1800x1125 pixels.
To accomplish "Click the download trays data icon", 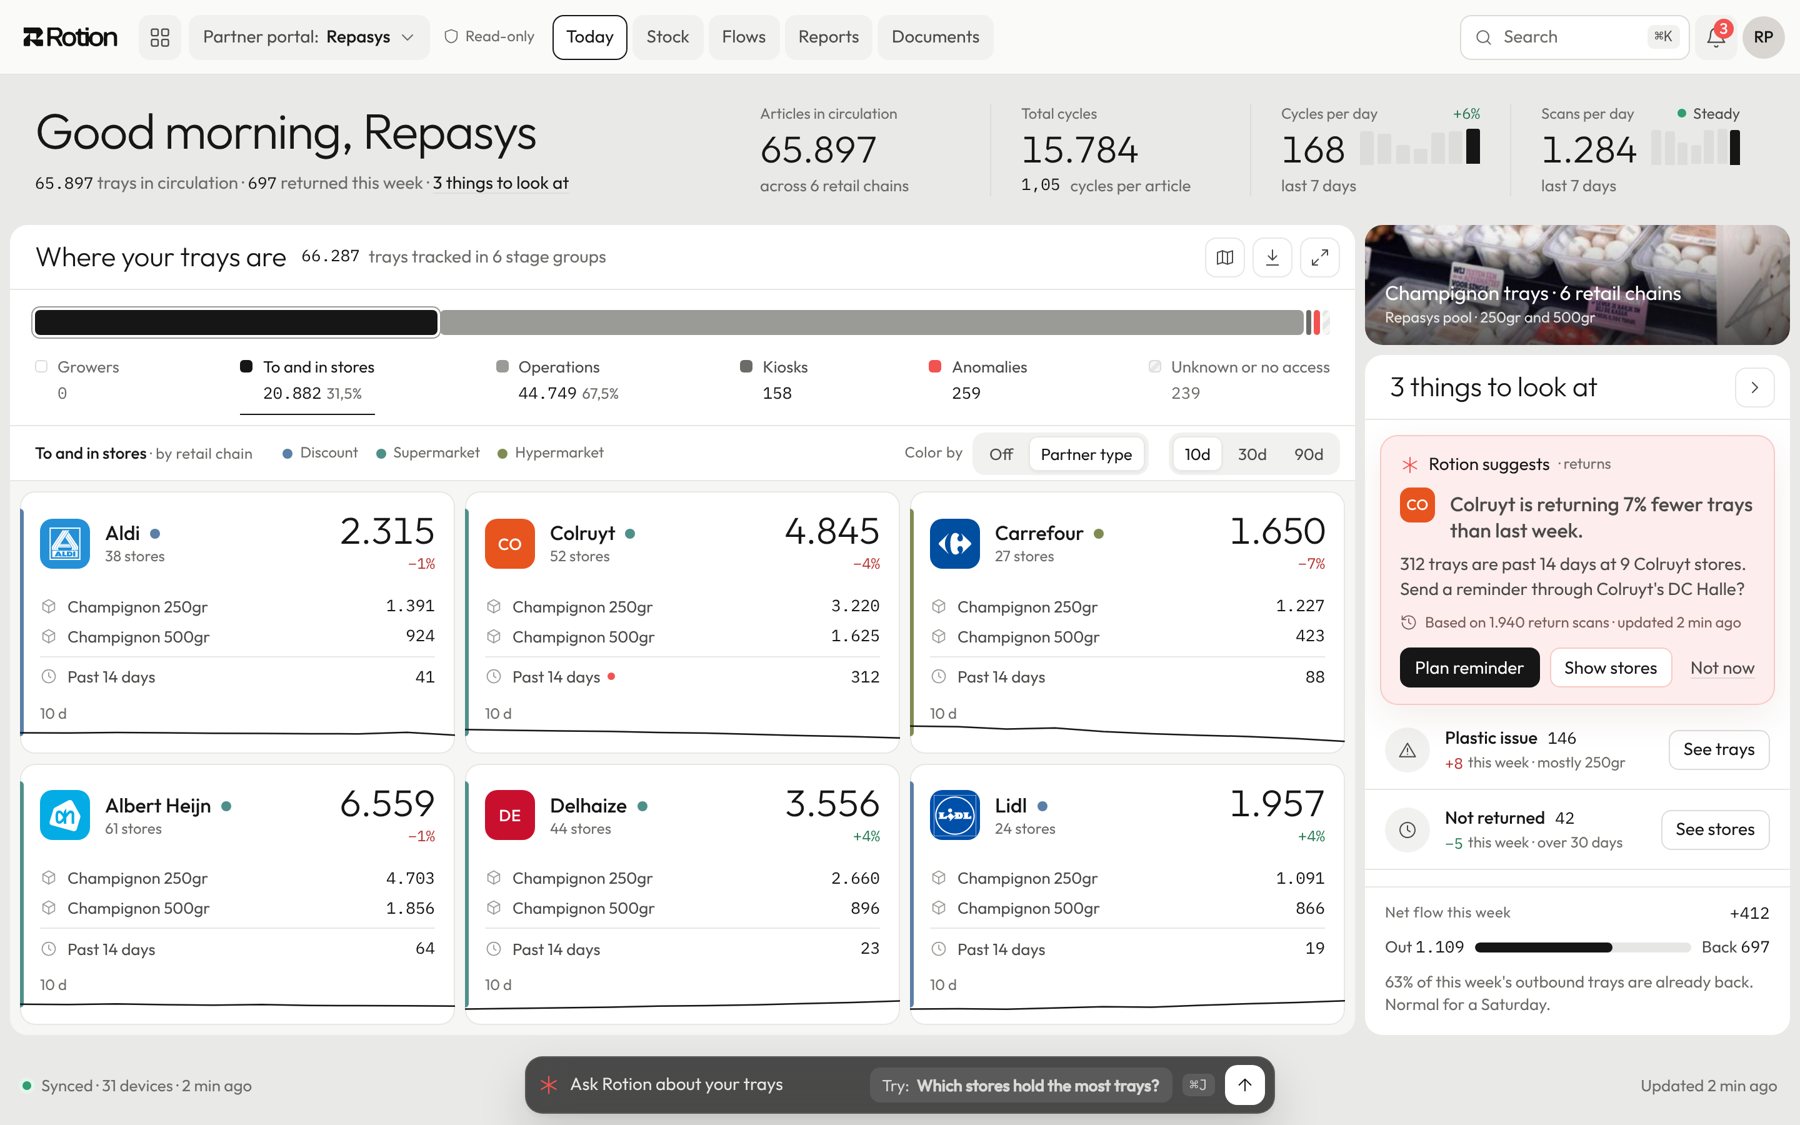I will click(1272, 257).
